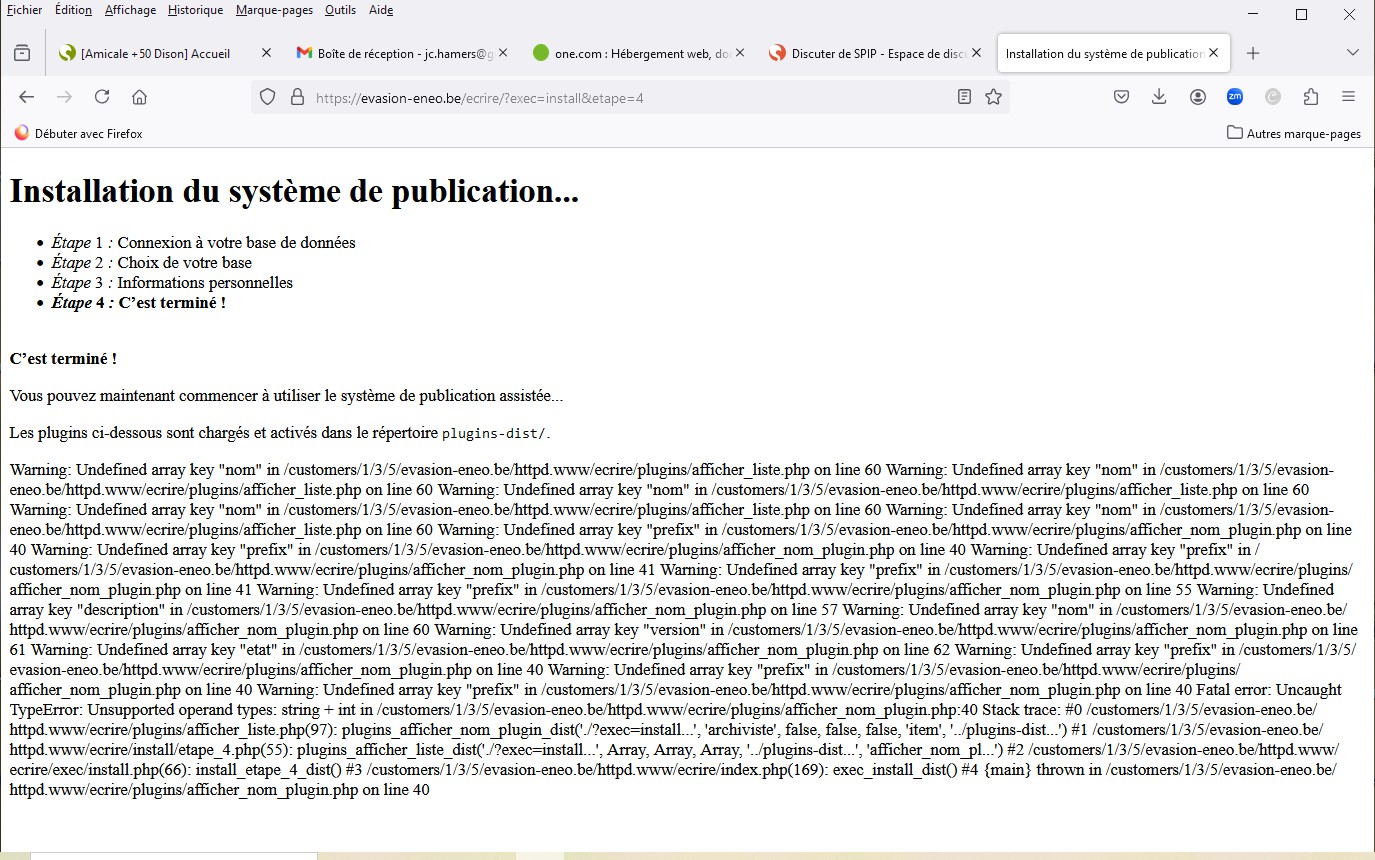Close the one.com tab
This screenshot has width=1375, height=860.
[740, 53]
